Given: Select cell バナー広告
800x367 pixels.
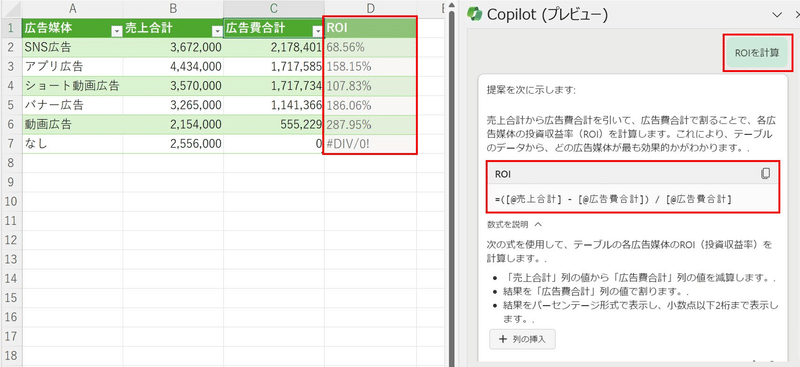Looking at the screenshot, I should point(72,106).
